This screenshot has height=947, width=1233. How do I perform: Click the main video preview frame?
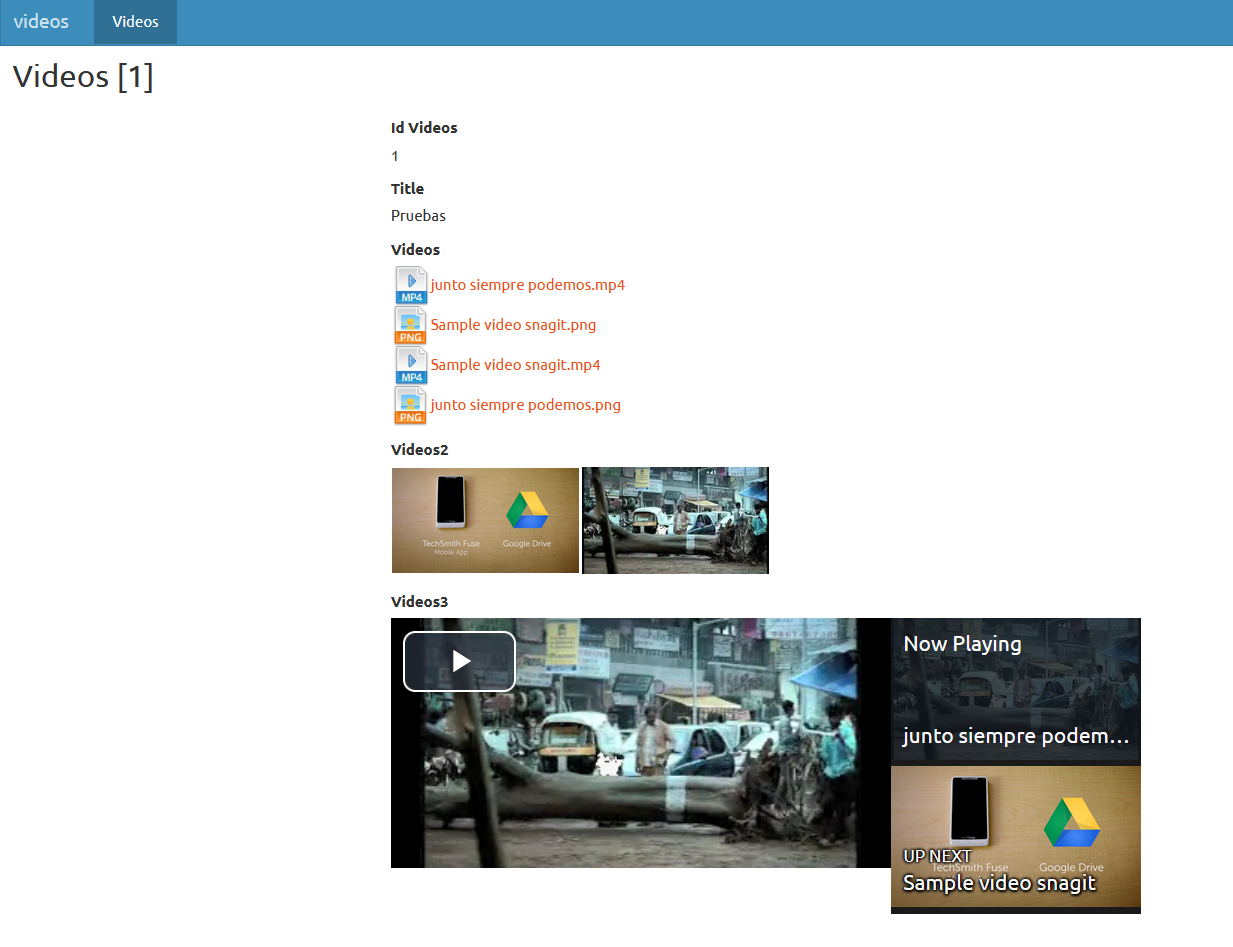click(640, 760)
